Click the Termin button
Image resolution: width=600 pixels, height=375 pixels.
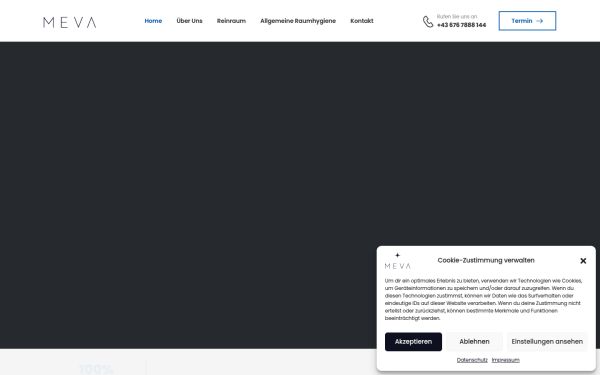(527, 21)
